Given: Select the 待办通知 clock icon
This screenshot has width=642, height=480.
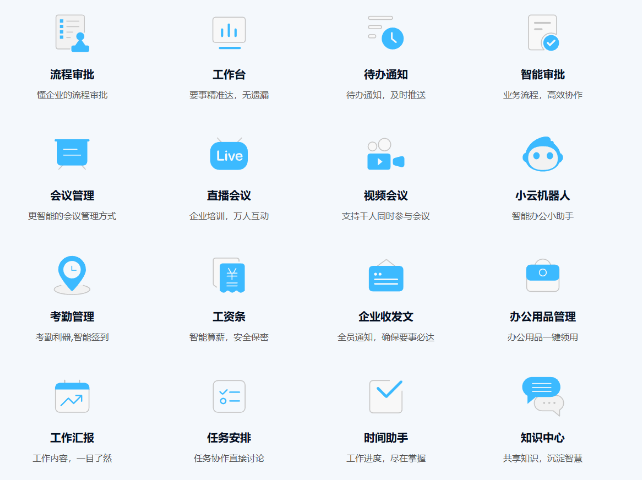Looking at the screenshot, I should click(x=385, y=33).
